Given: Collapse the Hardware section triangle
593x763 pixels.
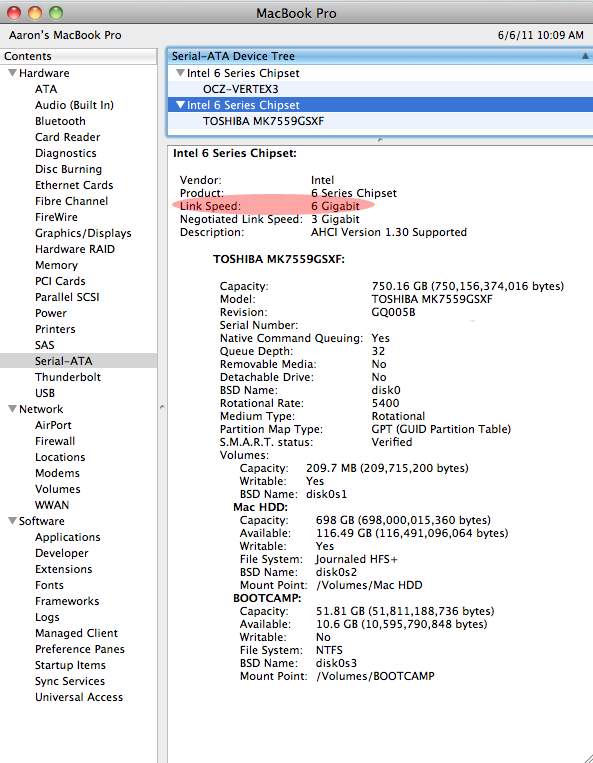Looking at the screenshot, I should click(13, 73).
